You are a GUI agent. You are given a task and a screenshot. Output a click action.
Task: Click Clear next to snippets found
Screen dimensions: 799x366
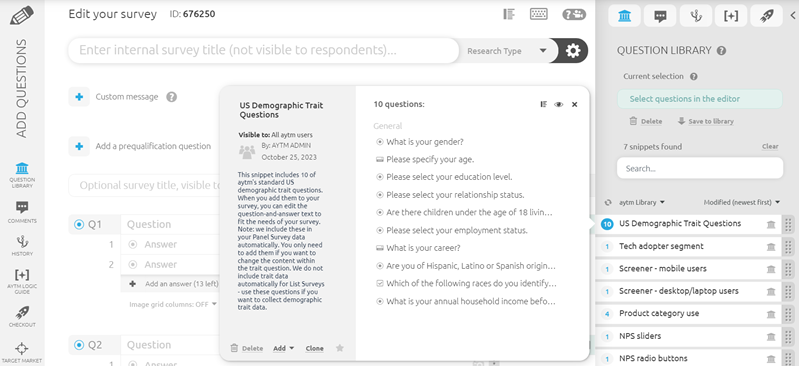pos(770,146)
